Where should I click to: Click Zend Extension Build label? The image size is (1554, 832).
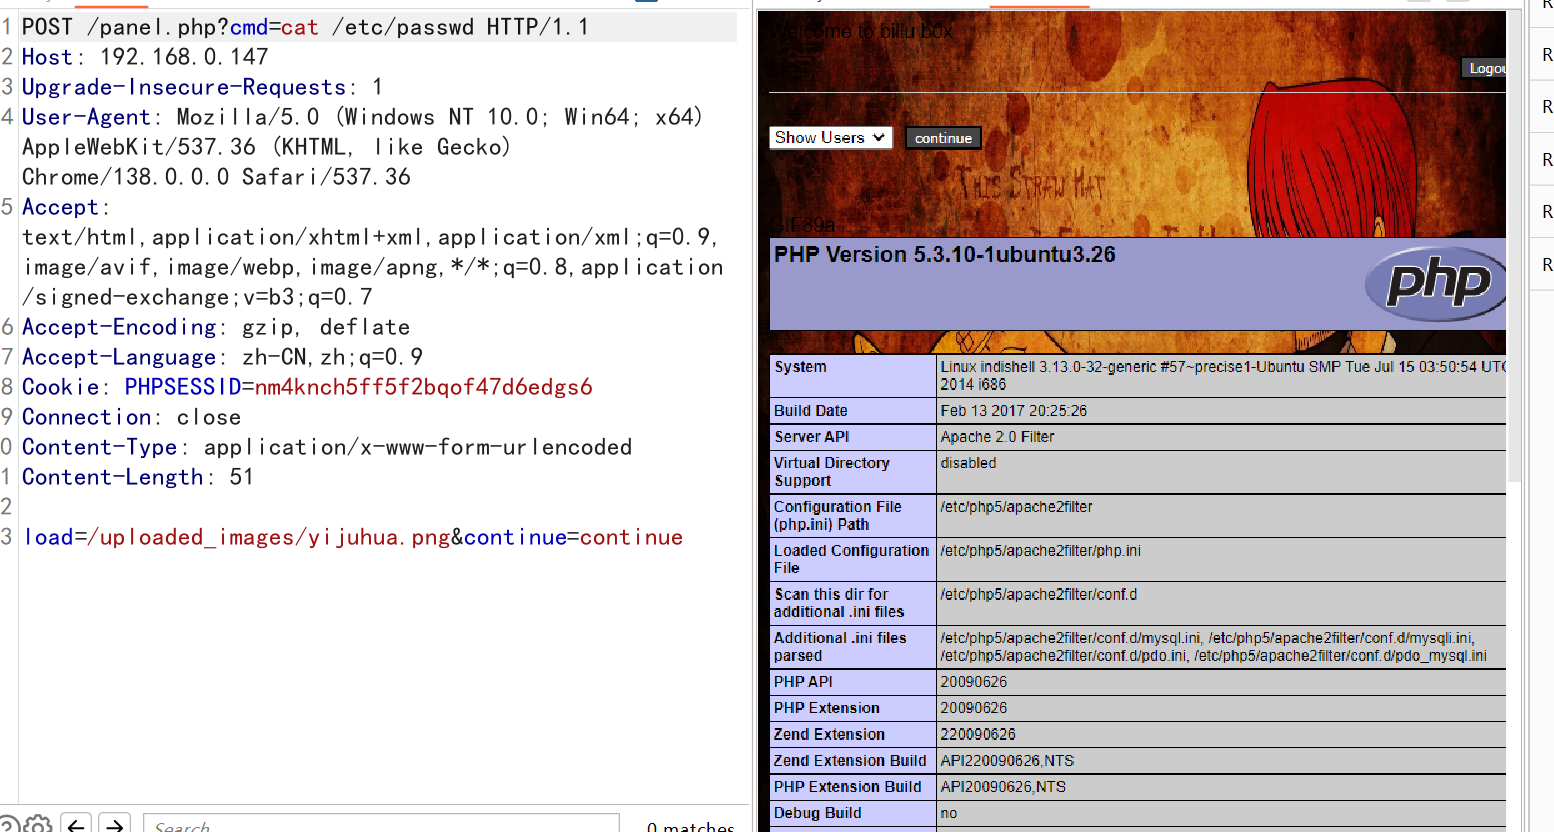tap(850, 761)
